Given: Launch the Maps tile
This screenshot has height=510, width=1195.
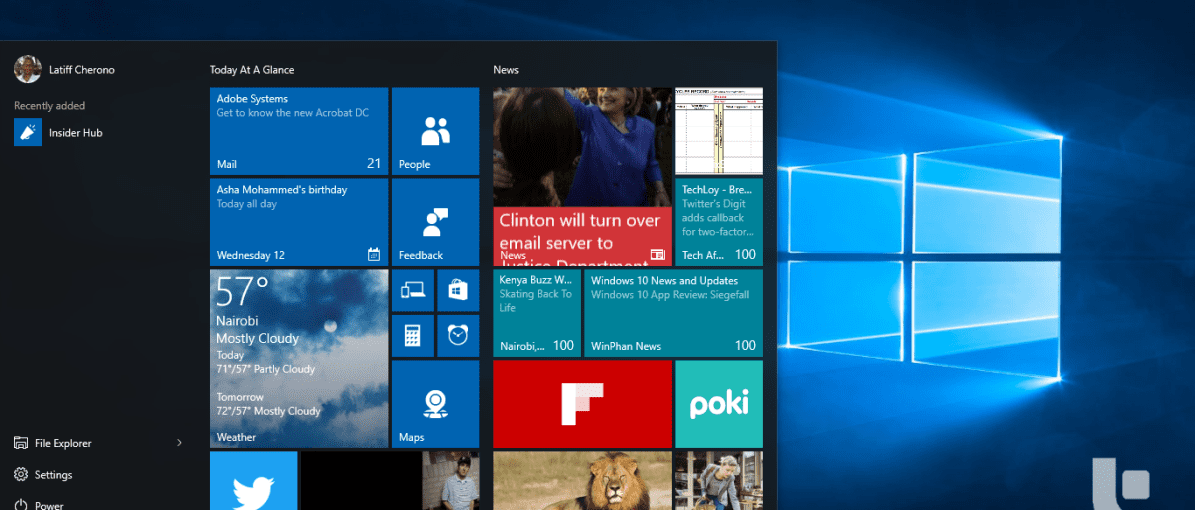Looking at the screenshot, I should tap(435, 404).
